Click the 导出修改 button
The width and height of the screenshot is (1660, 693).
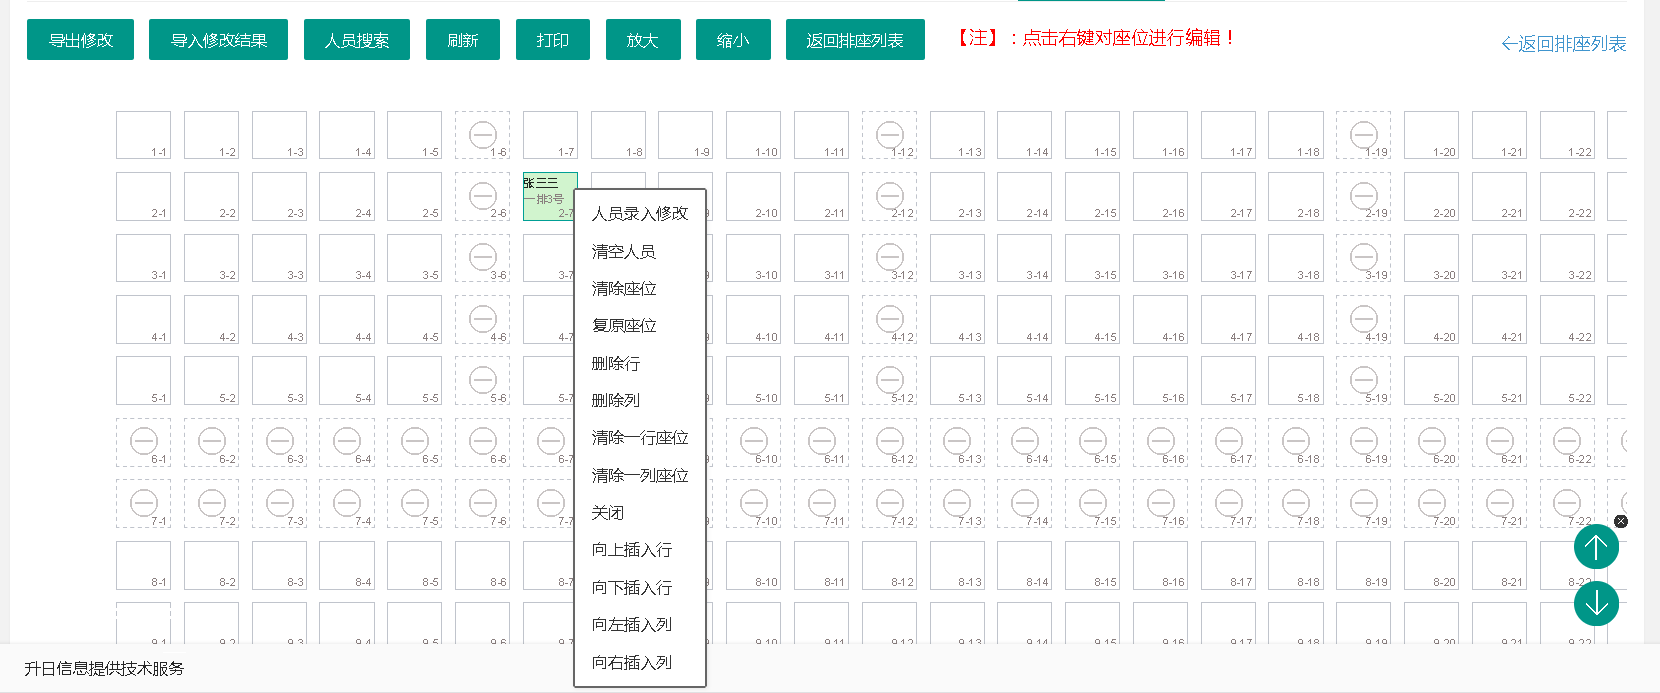80,40
